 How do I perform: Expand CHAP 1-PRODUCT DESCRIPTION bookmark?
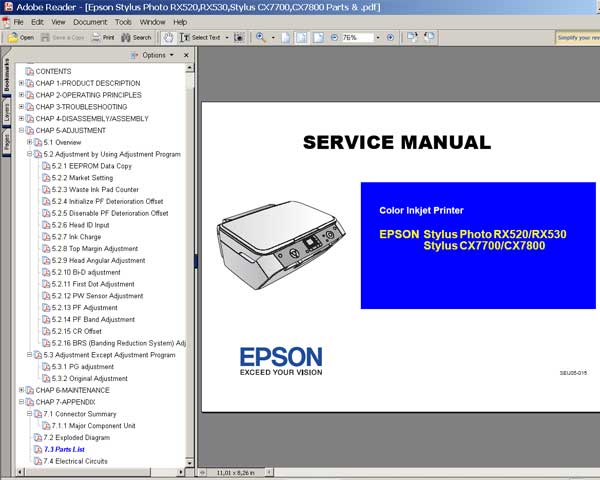(x=21, y=83)
